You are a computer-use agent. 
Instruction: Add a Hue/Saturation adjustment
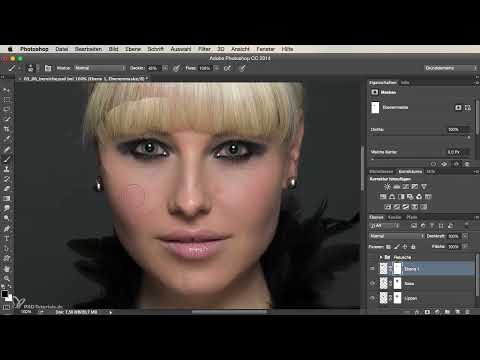click(x=383, y=197)
